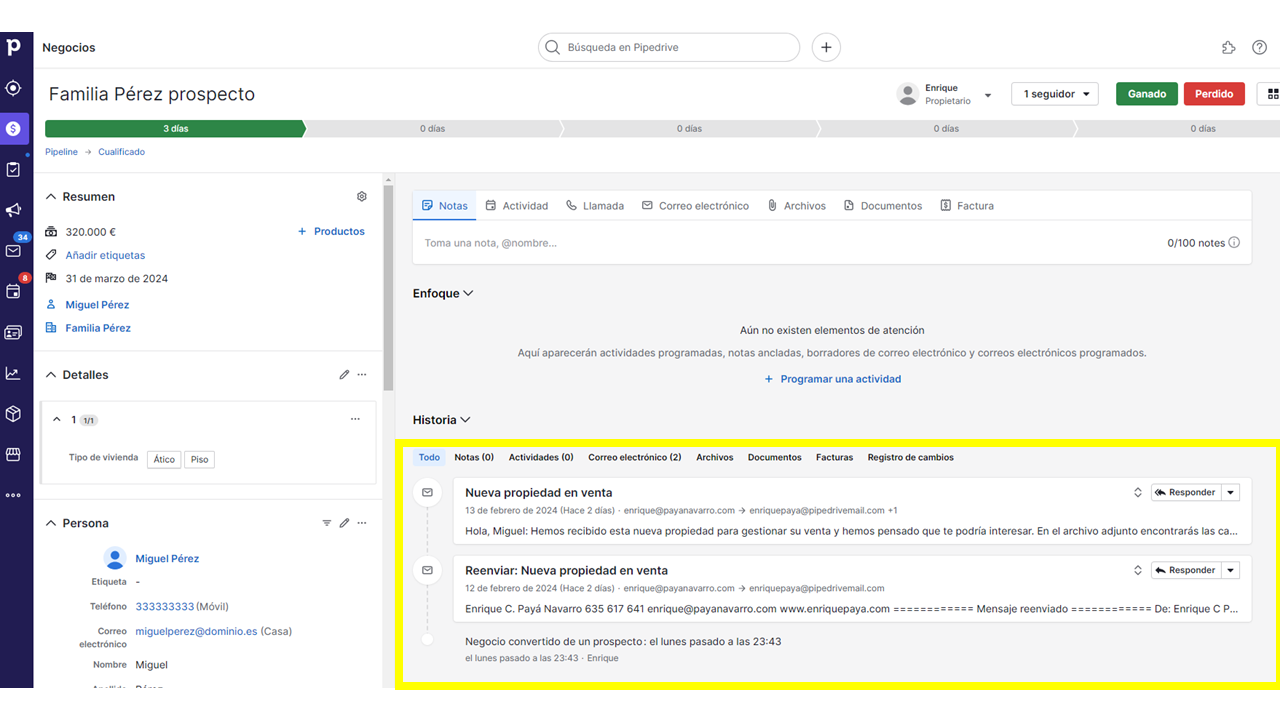Click the first green pipeline stage bar

tap(175, 129)
